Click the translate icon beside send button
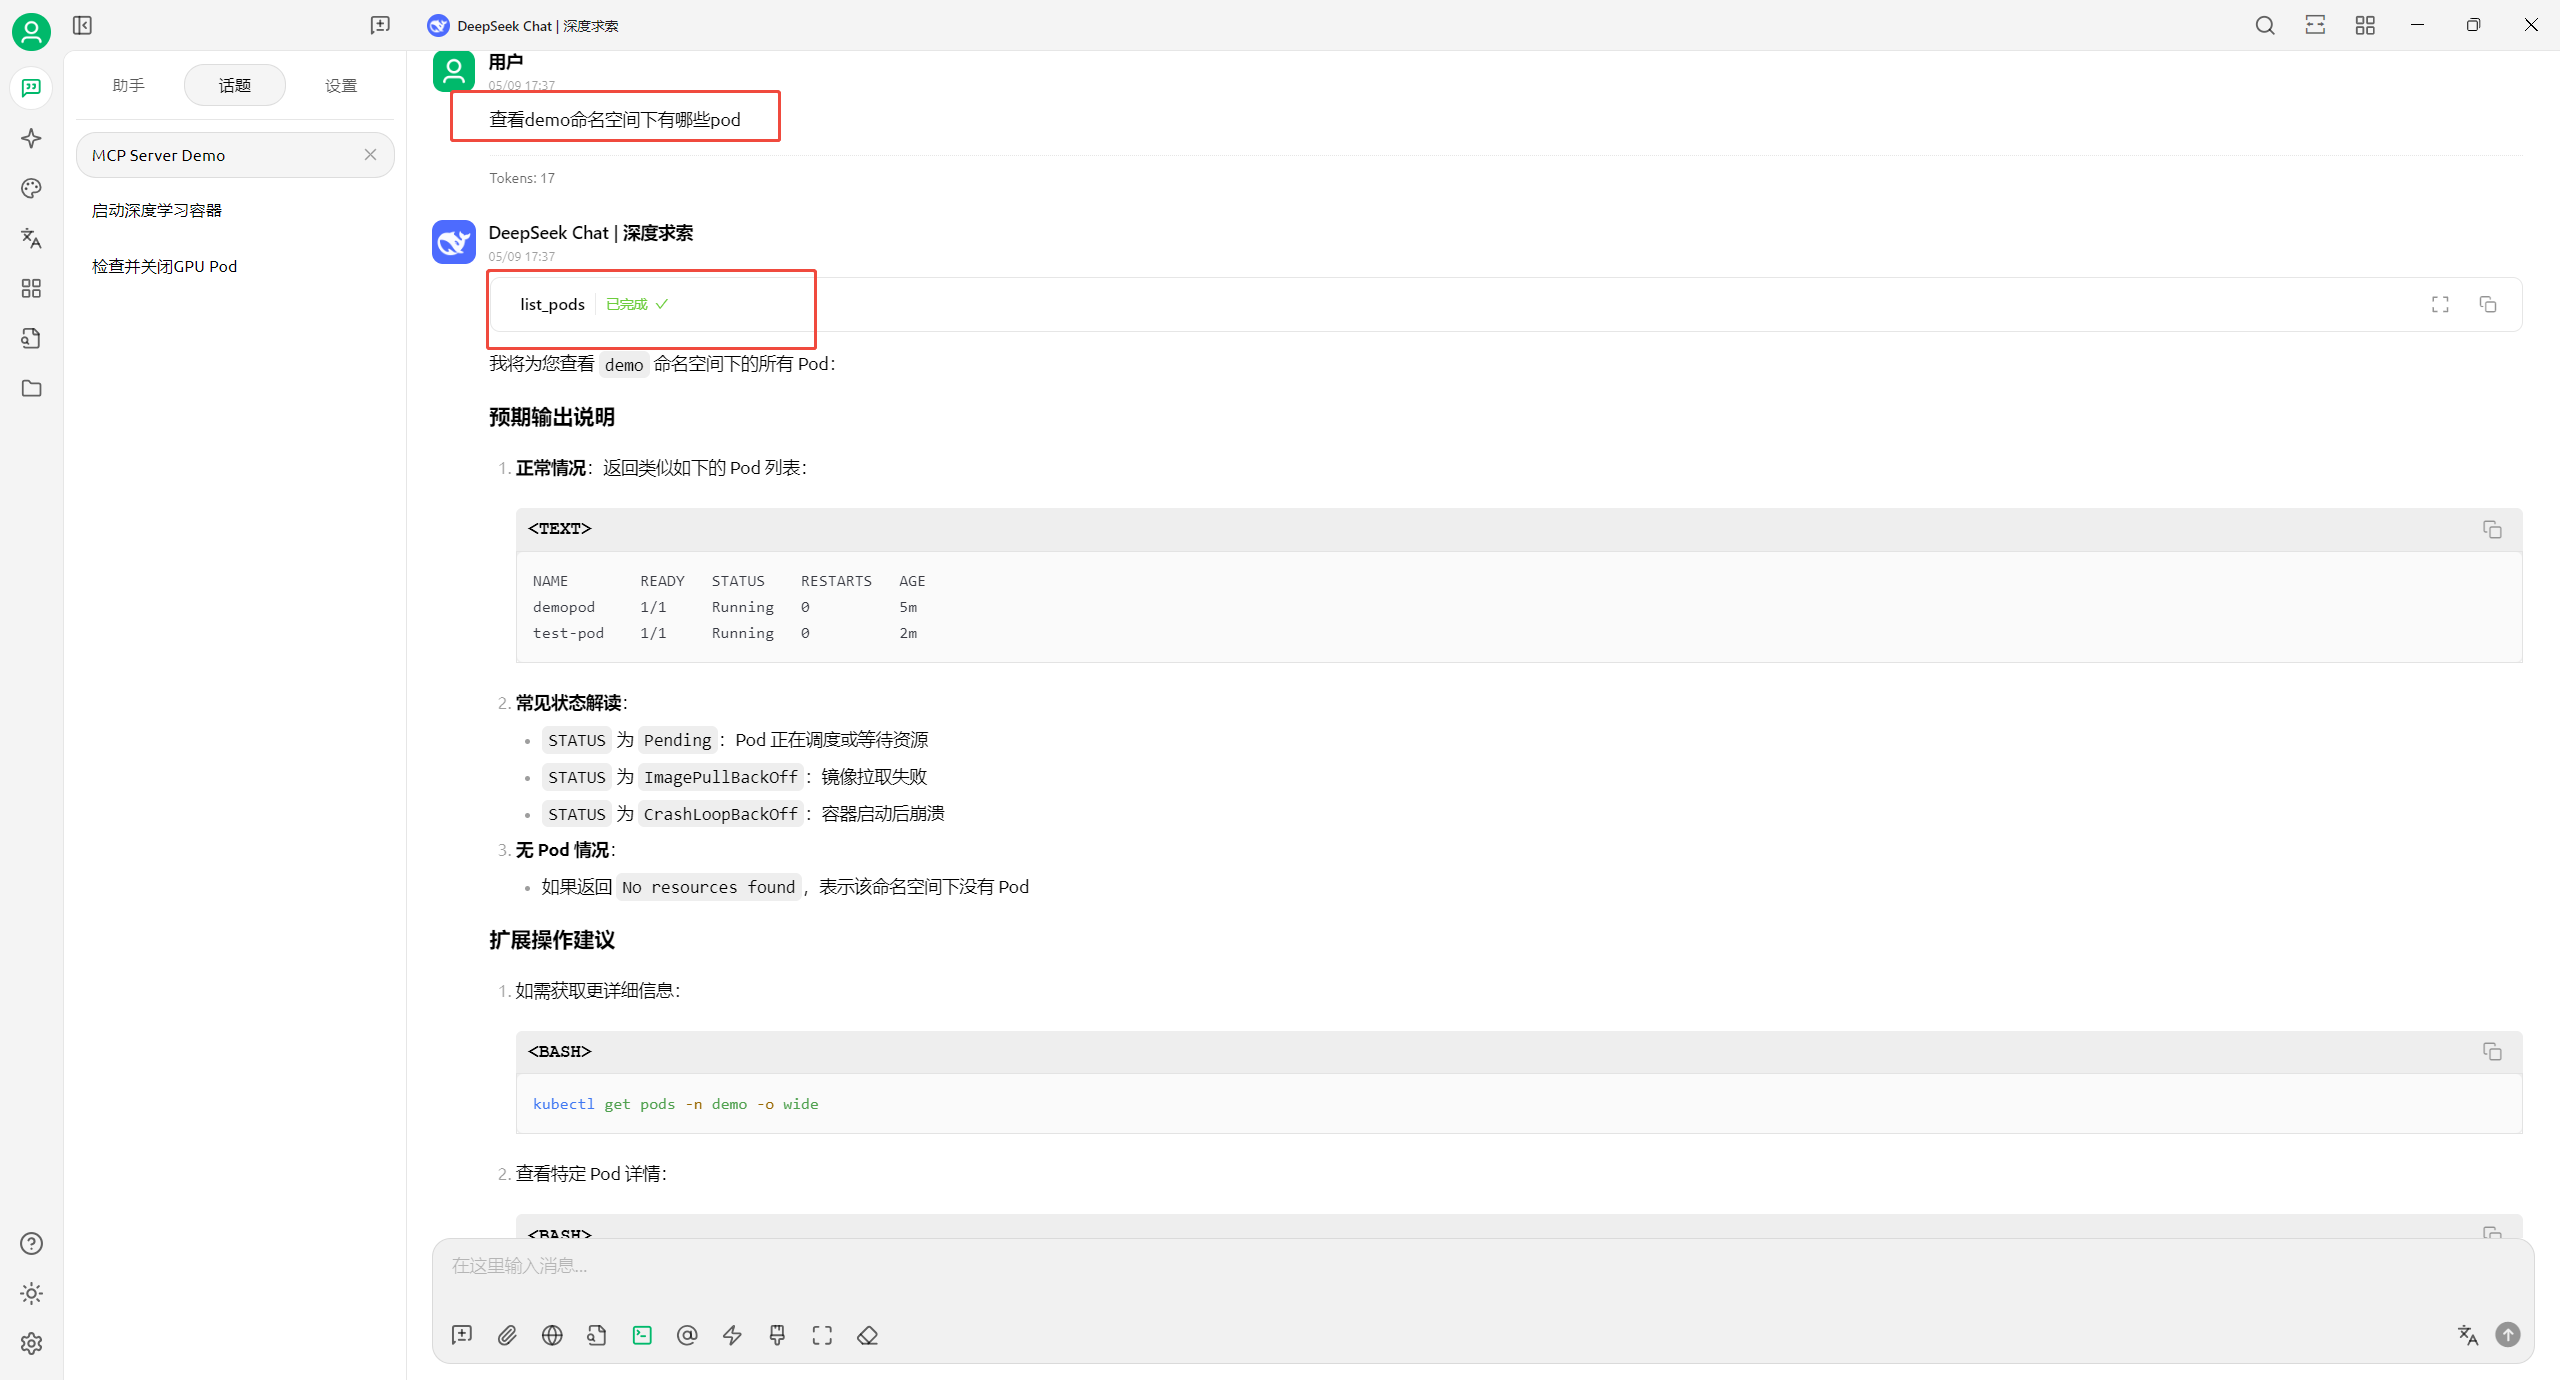Screen dimensions: 2560x1380 (2467, 1335)
